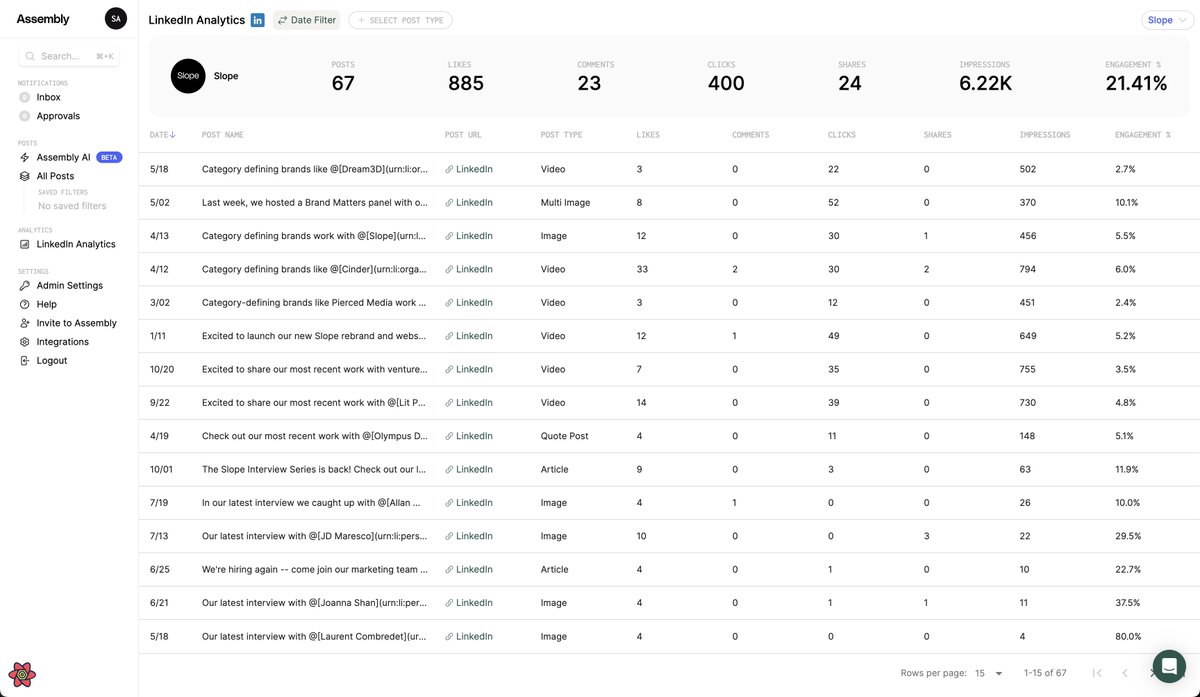Go to previous page pagination arrow

[1125, 673]
